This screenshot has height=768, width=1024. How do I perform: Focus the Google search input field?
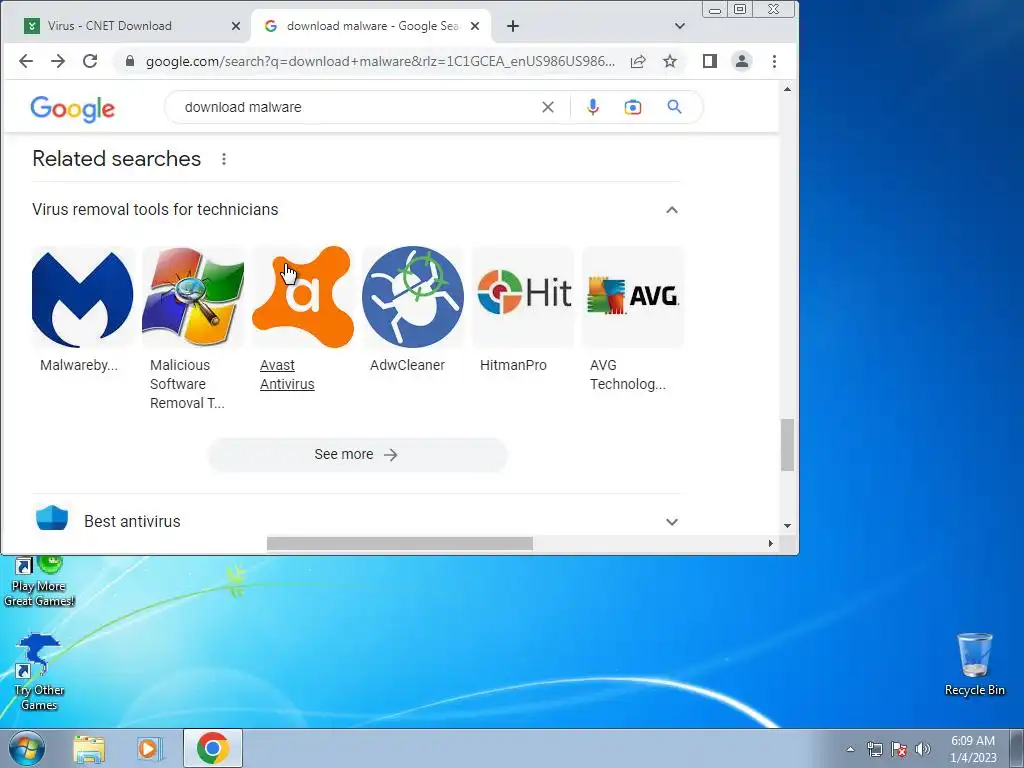(356, 107)
